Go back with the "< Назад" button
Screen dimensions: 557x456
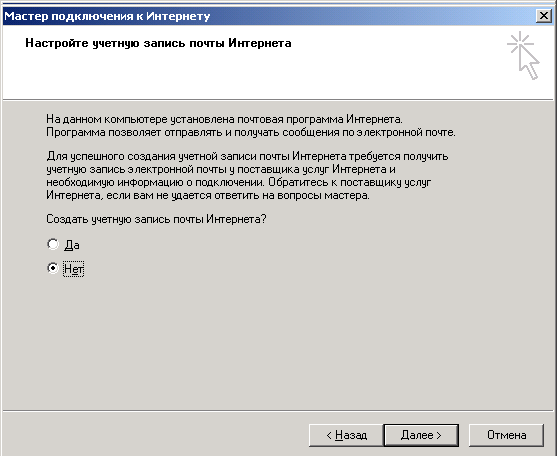click(x=346, y=435)
